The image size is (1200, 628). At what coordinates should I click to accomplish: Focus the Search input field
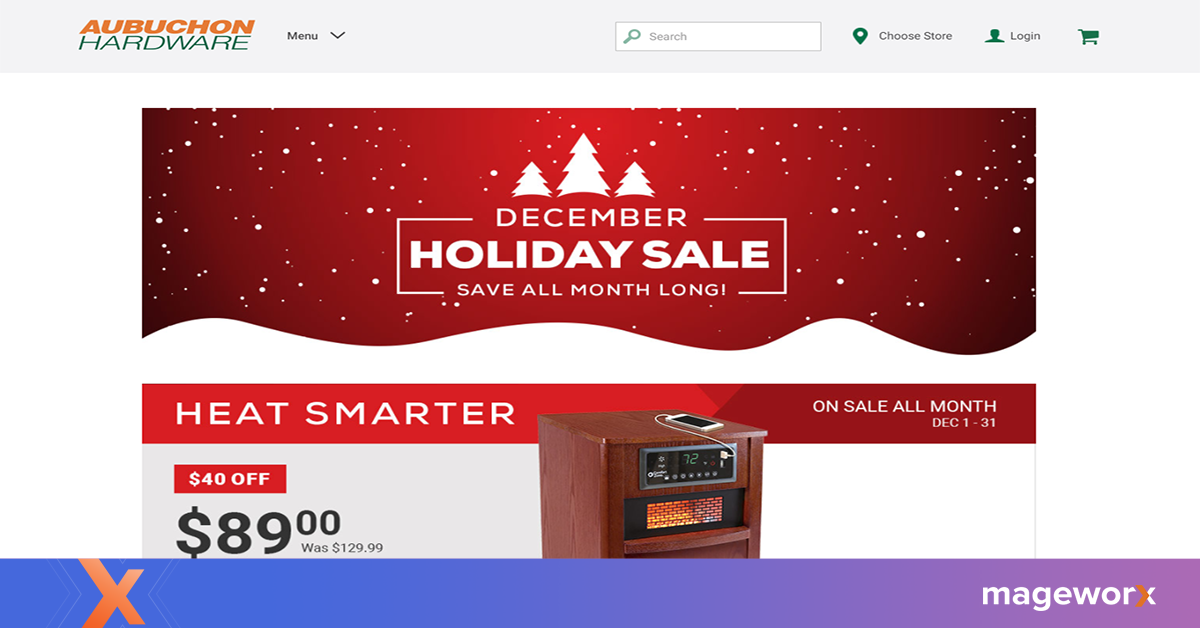tap(718, 36)
